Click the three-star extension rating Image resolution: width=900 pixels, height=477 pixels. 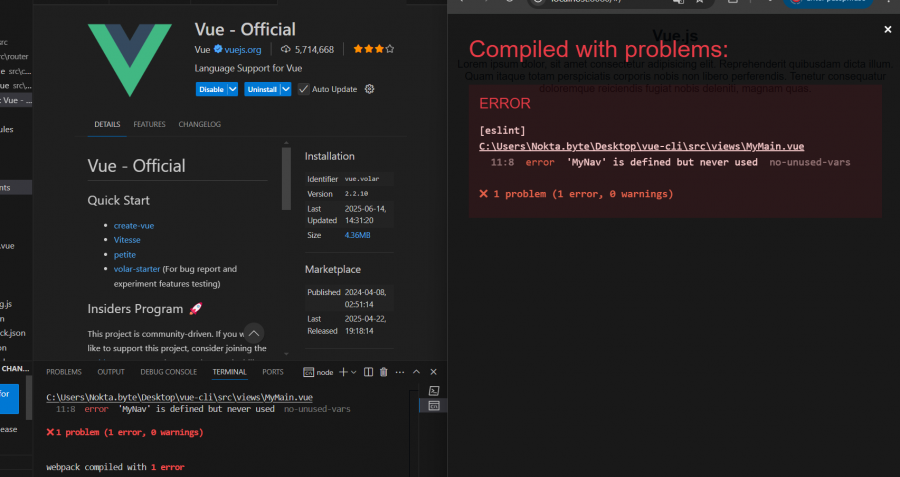373,49
